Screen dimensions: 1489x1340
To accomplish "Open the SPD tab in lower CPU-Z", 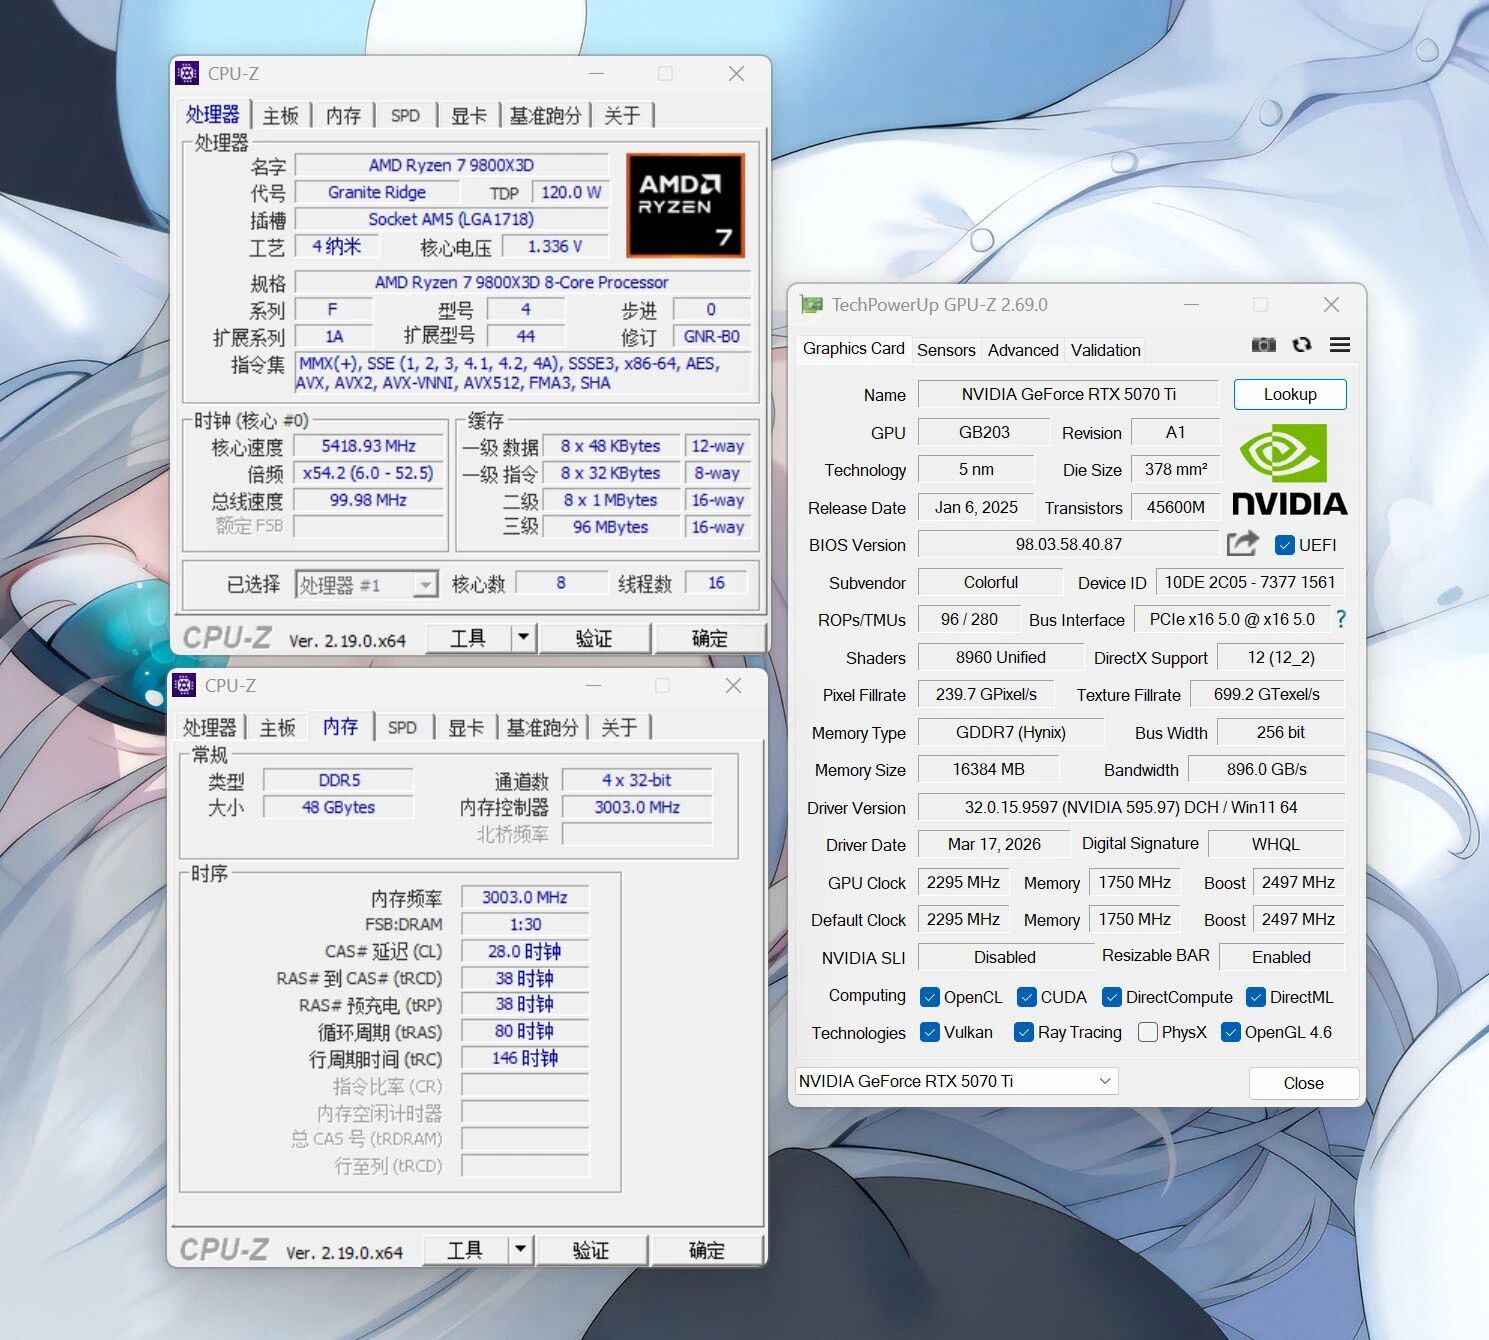I will [x=402, y=728].
